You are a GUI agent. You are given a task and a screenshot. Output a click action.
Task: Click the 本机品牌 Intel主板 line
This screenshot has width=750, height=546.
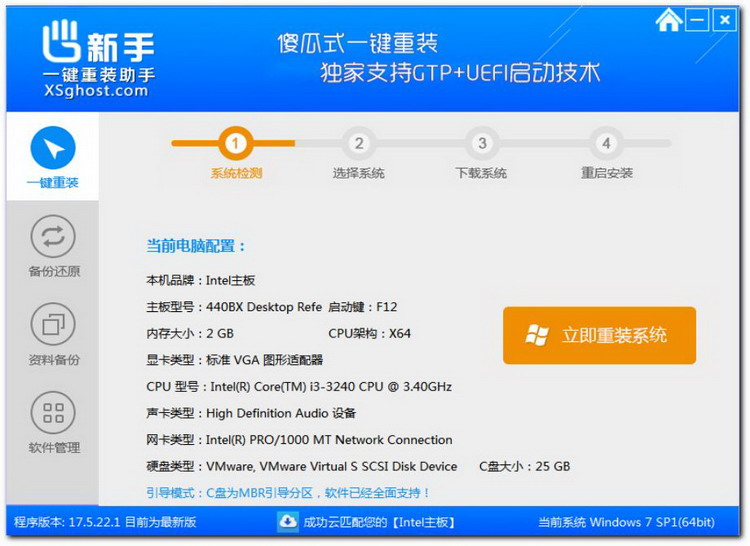click(x=200, y=280)
